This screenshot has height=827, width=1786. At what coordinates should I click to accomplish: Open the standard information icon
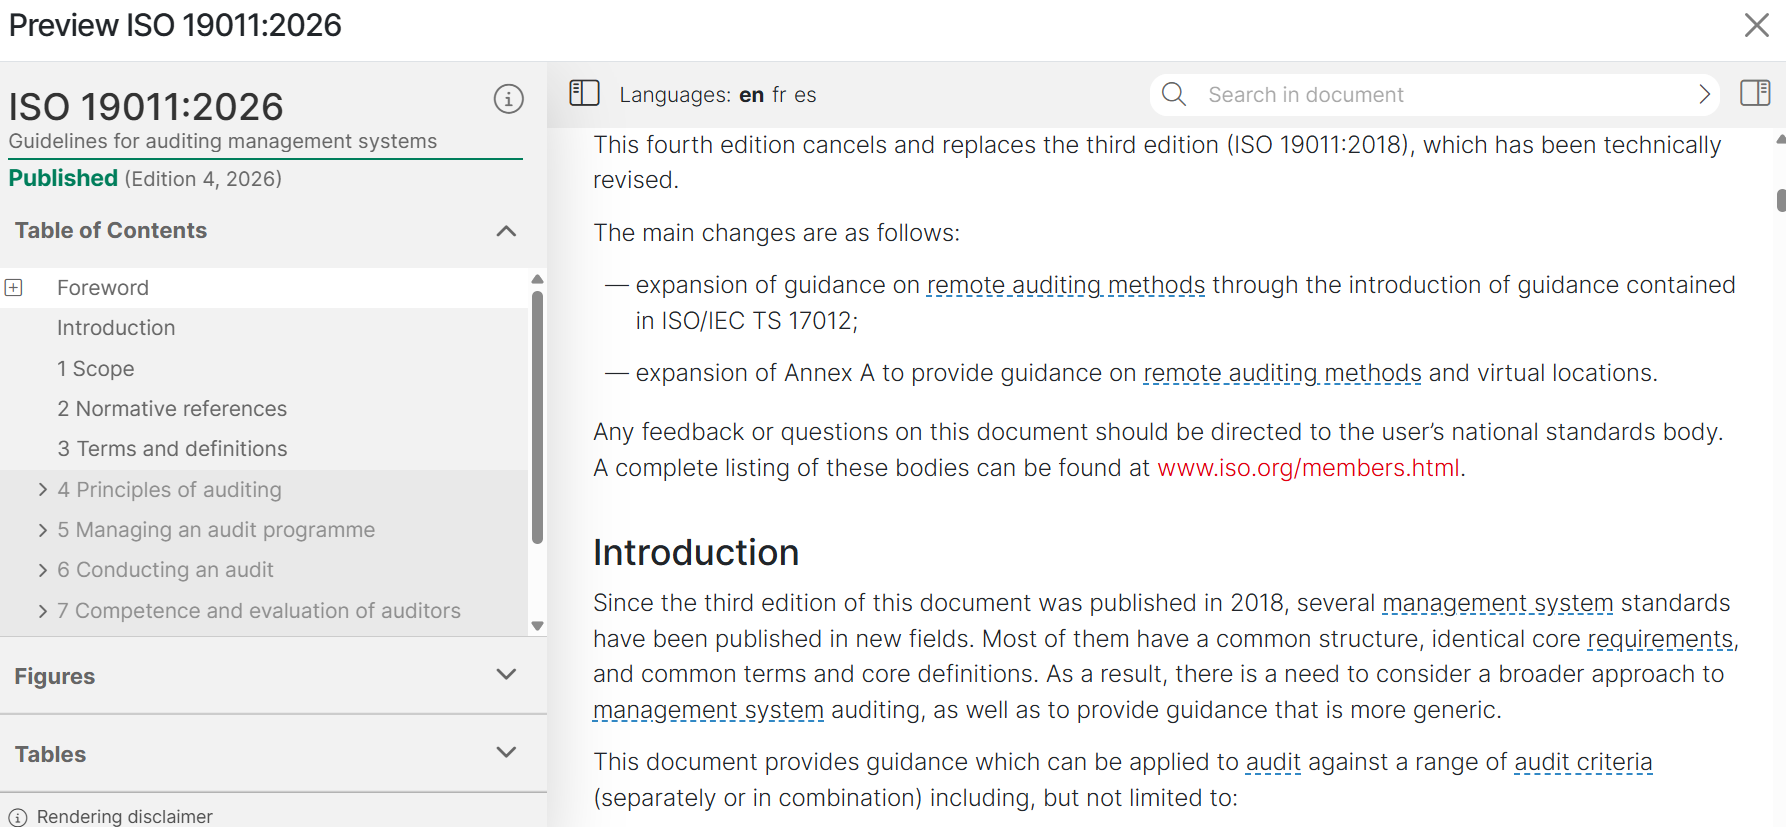pyautogui.click(x=508, y=99)
